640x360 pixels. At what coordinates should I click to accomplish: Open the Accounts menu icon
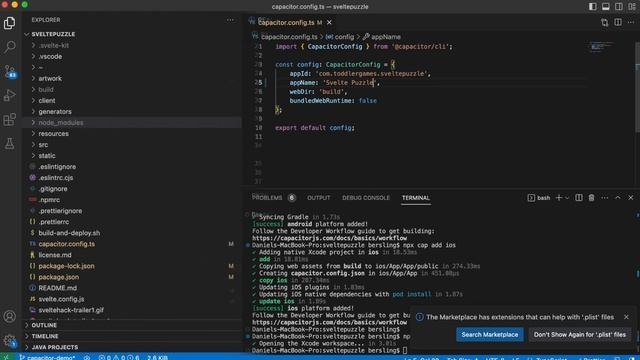click(x=9, y=316)
